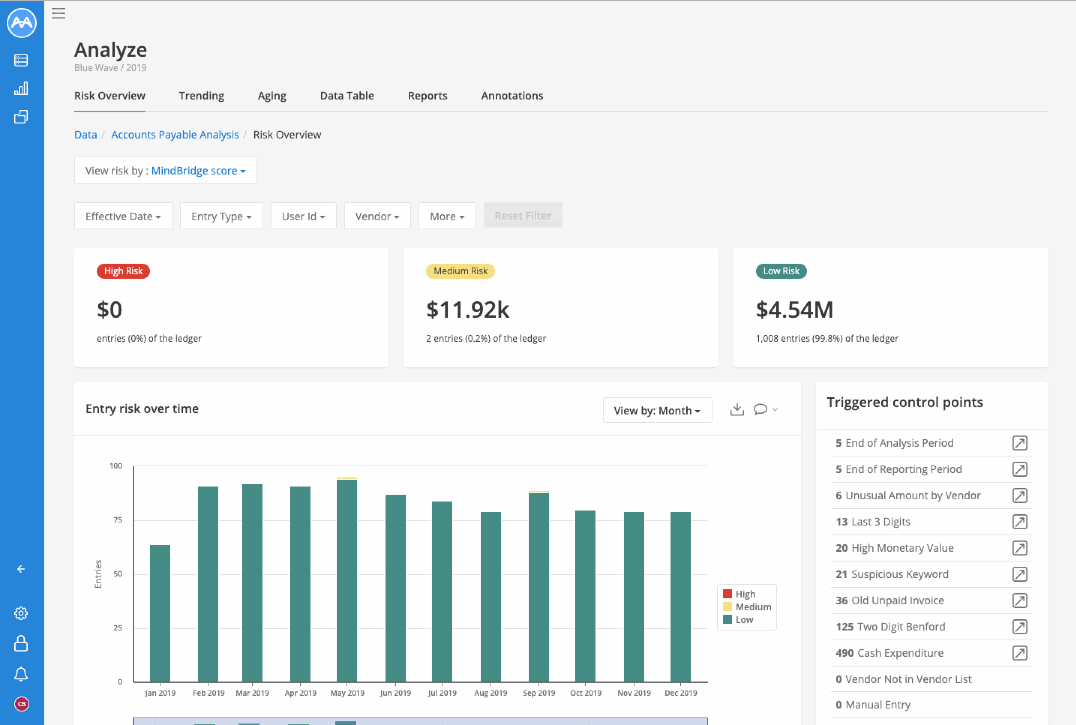Click $11.92k medium risk amount
This screenshot has height=725, width=1076.
pyautogui.click(x=468, y=310)
